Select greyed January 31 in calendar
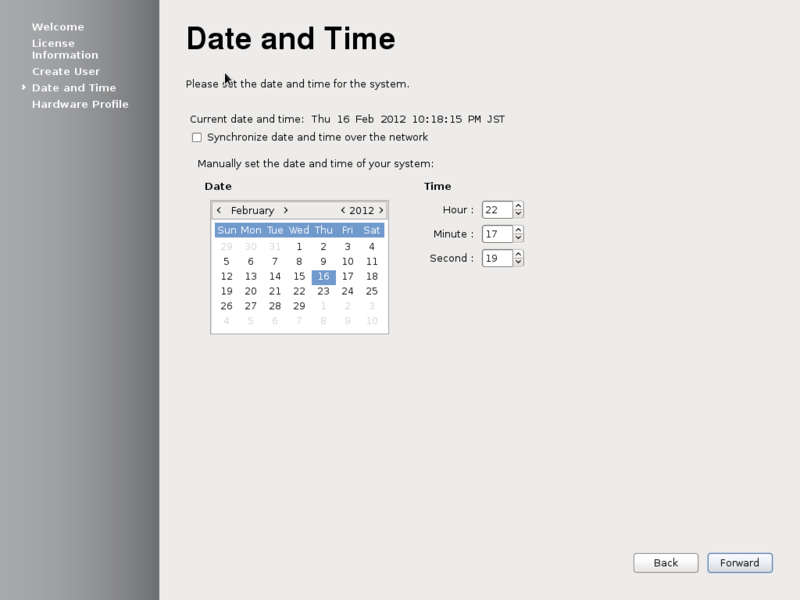This screenshot has height=600, width=800. click(275, 247)
